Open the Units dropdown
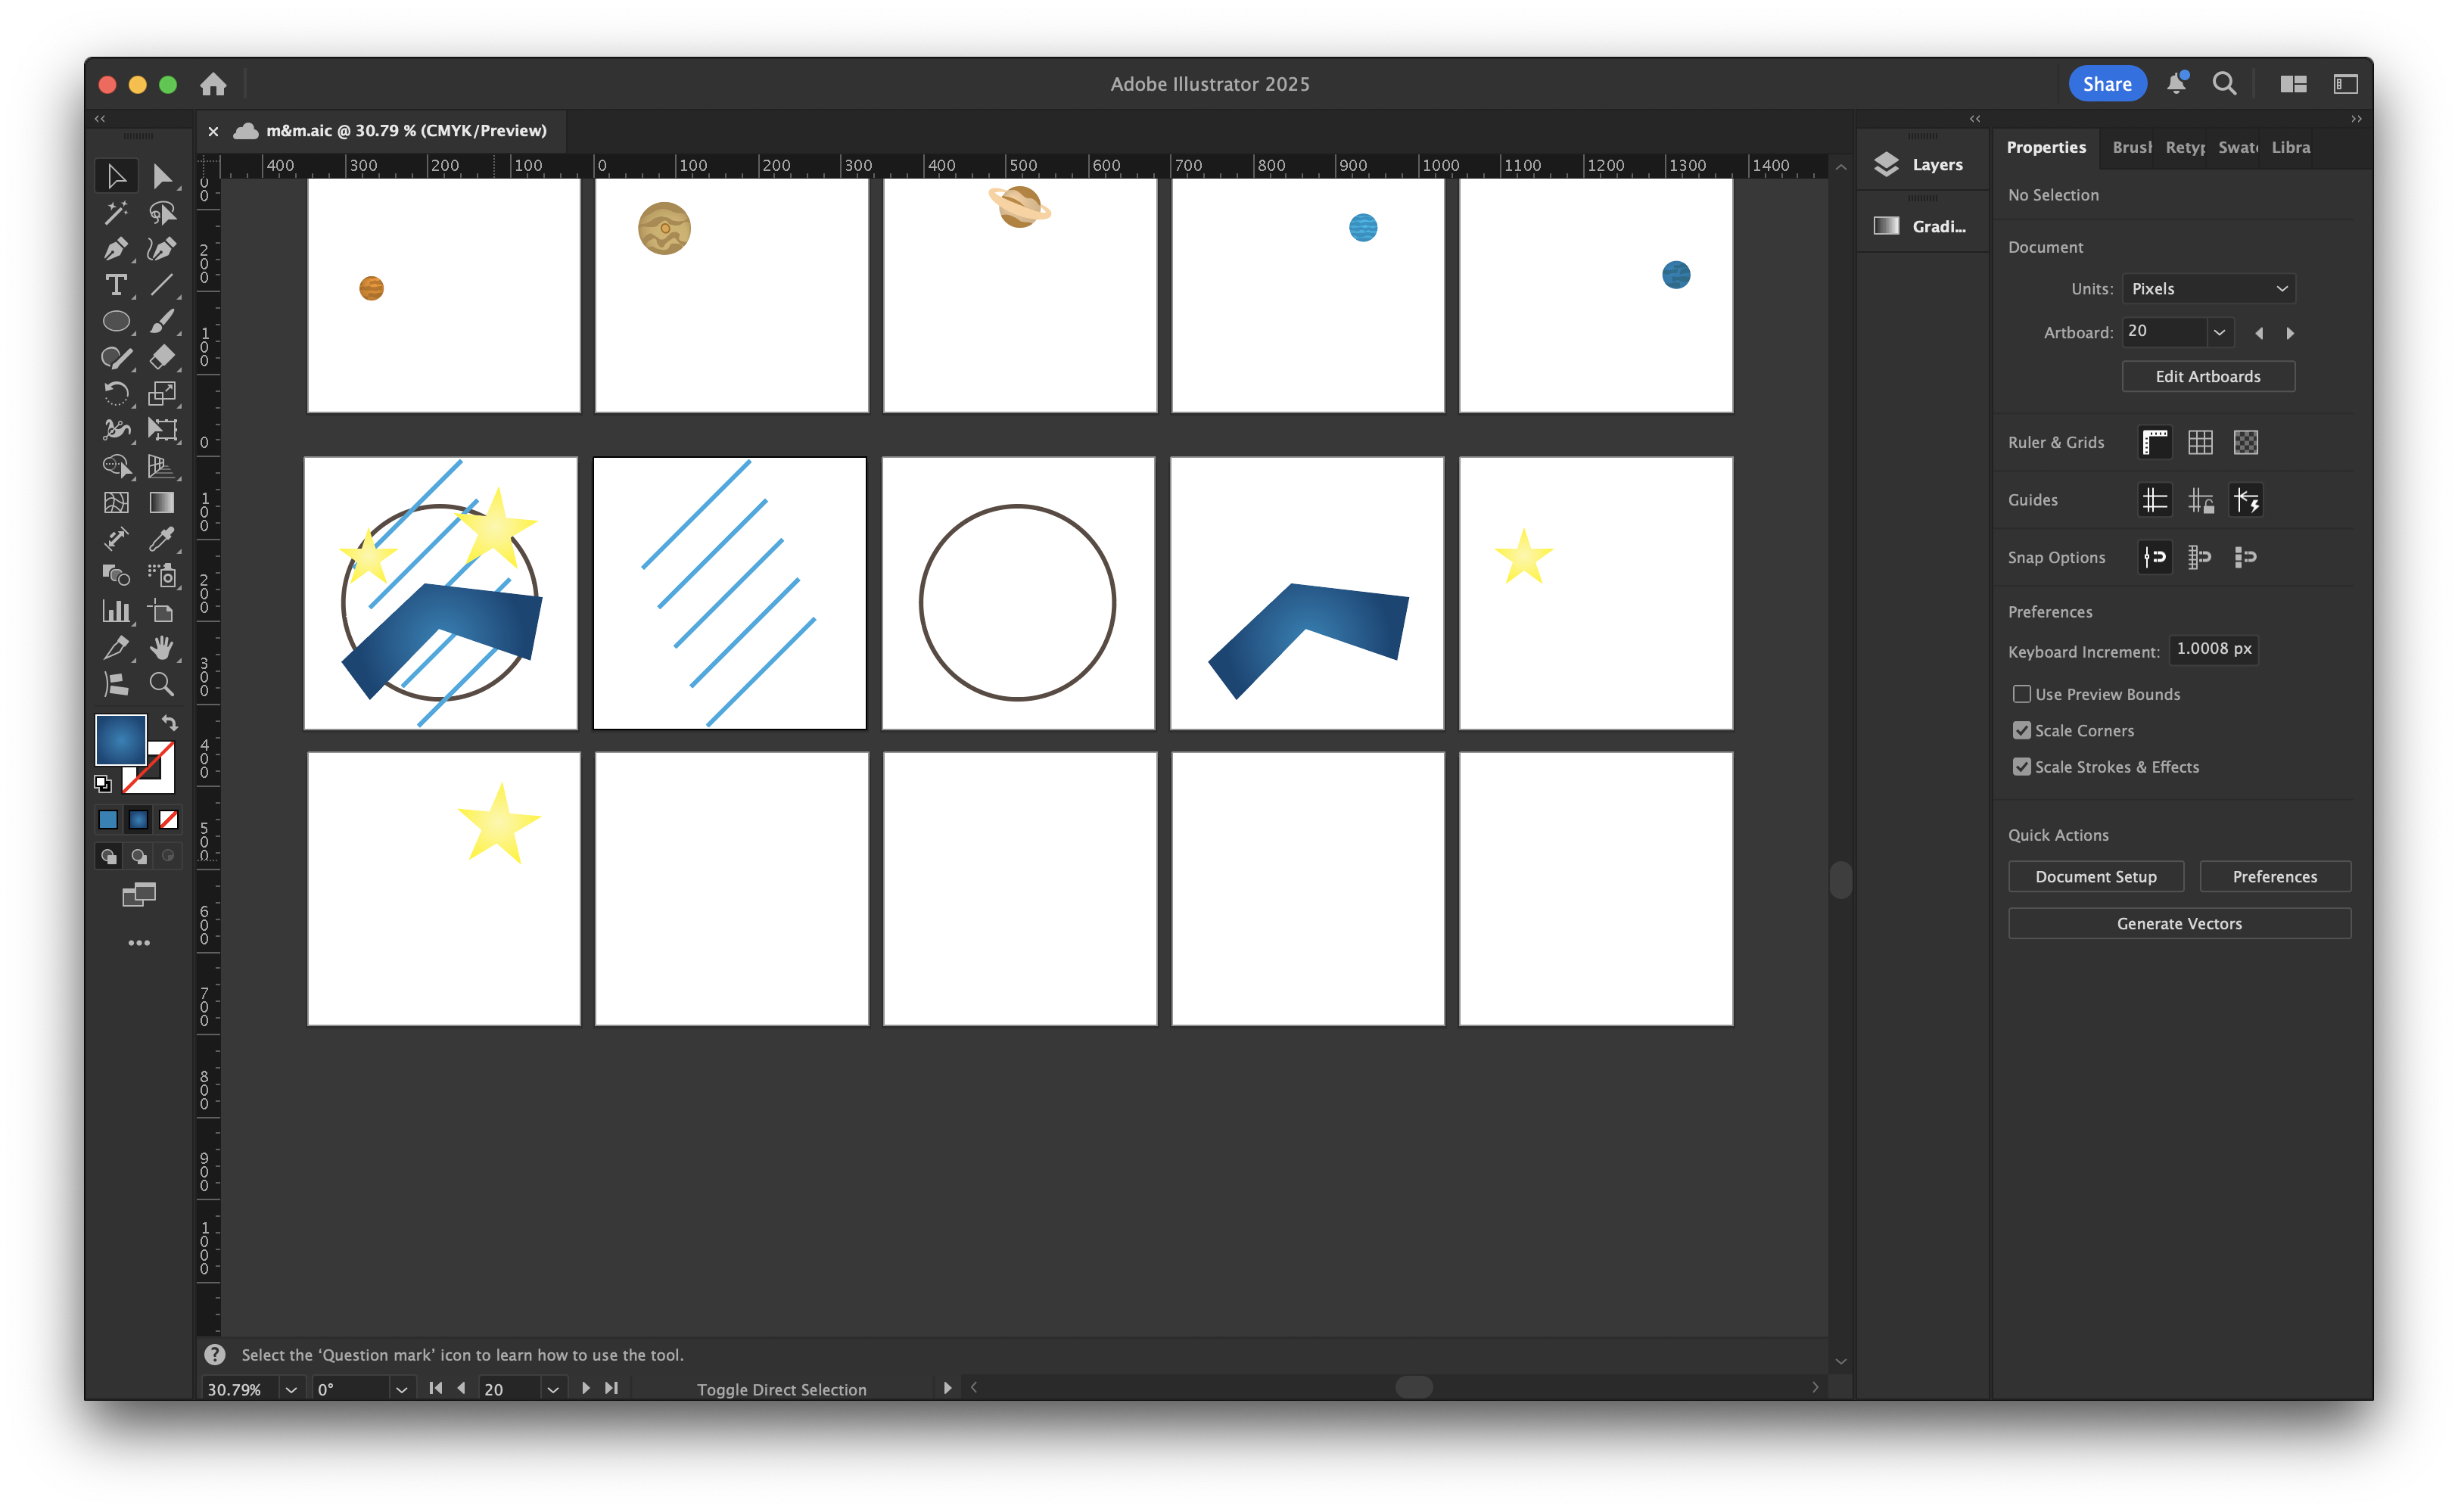This screenshot has height=1512, width=2458. click(x=2208, y=288)
